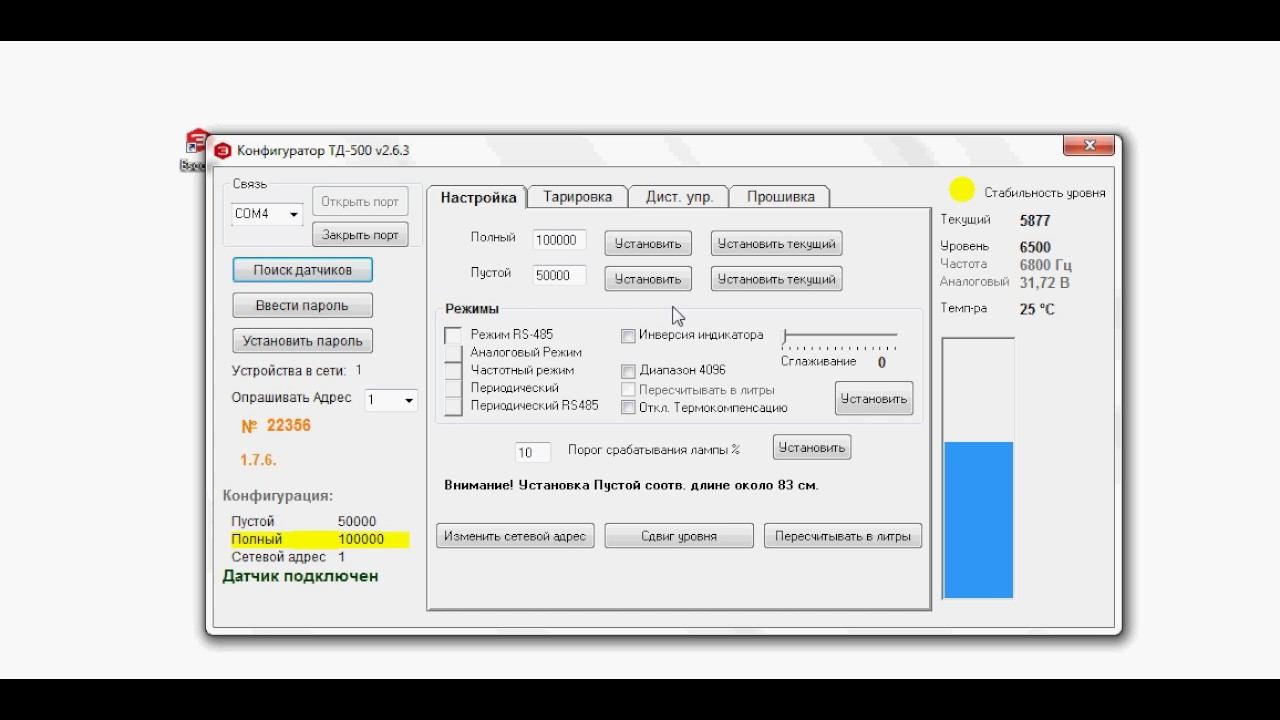Click the Внимание warning message text

coord(631,485)
